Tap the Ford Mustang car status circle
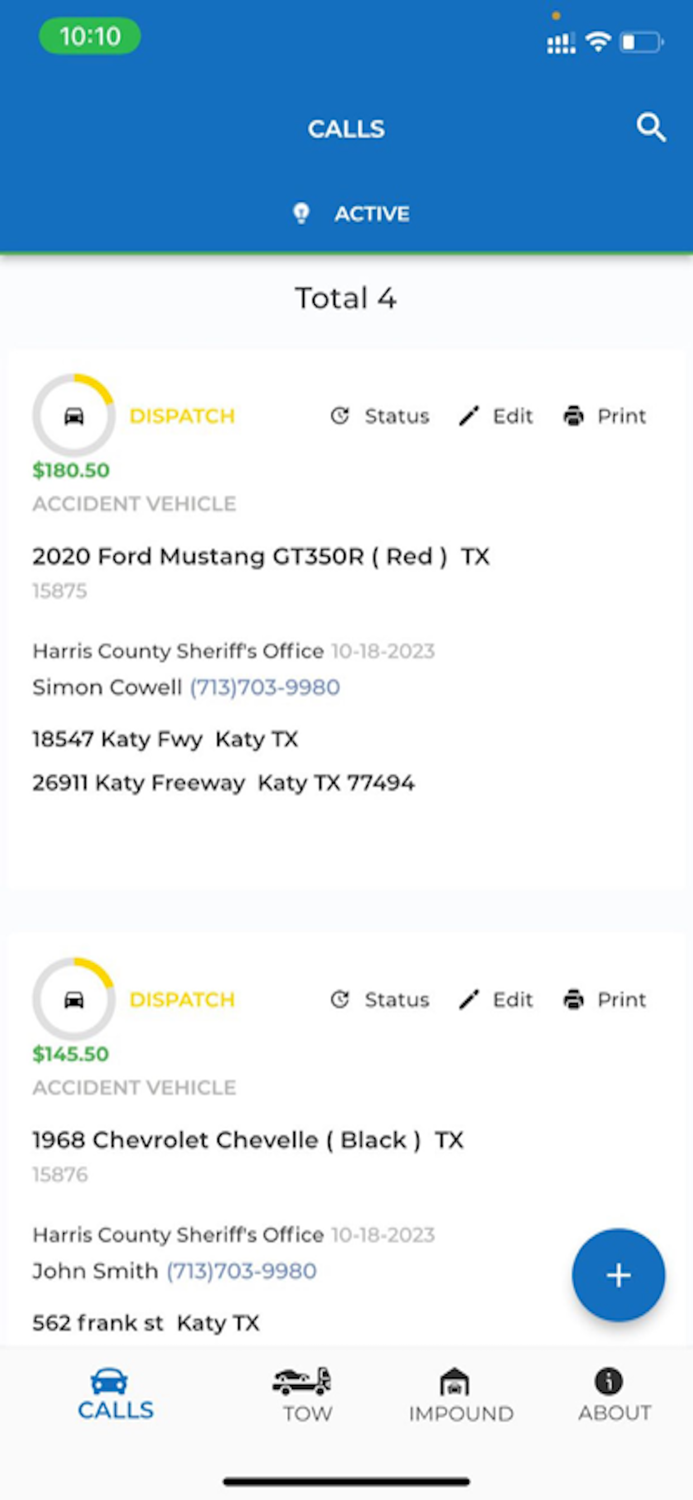 click(x=74, y=416)
